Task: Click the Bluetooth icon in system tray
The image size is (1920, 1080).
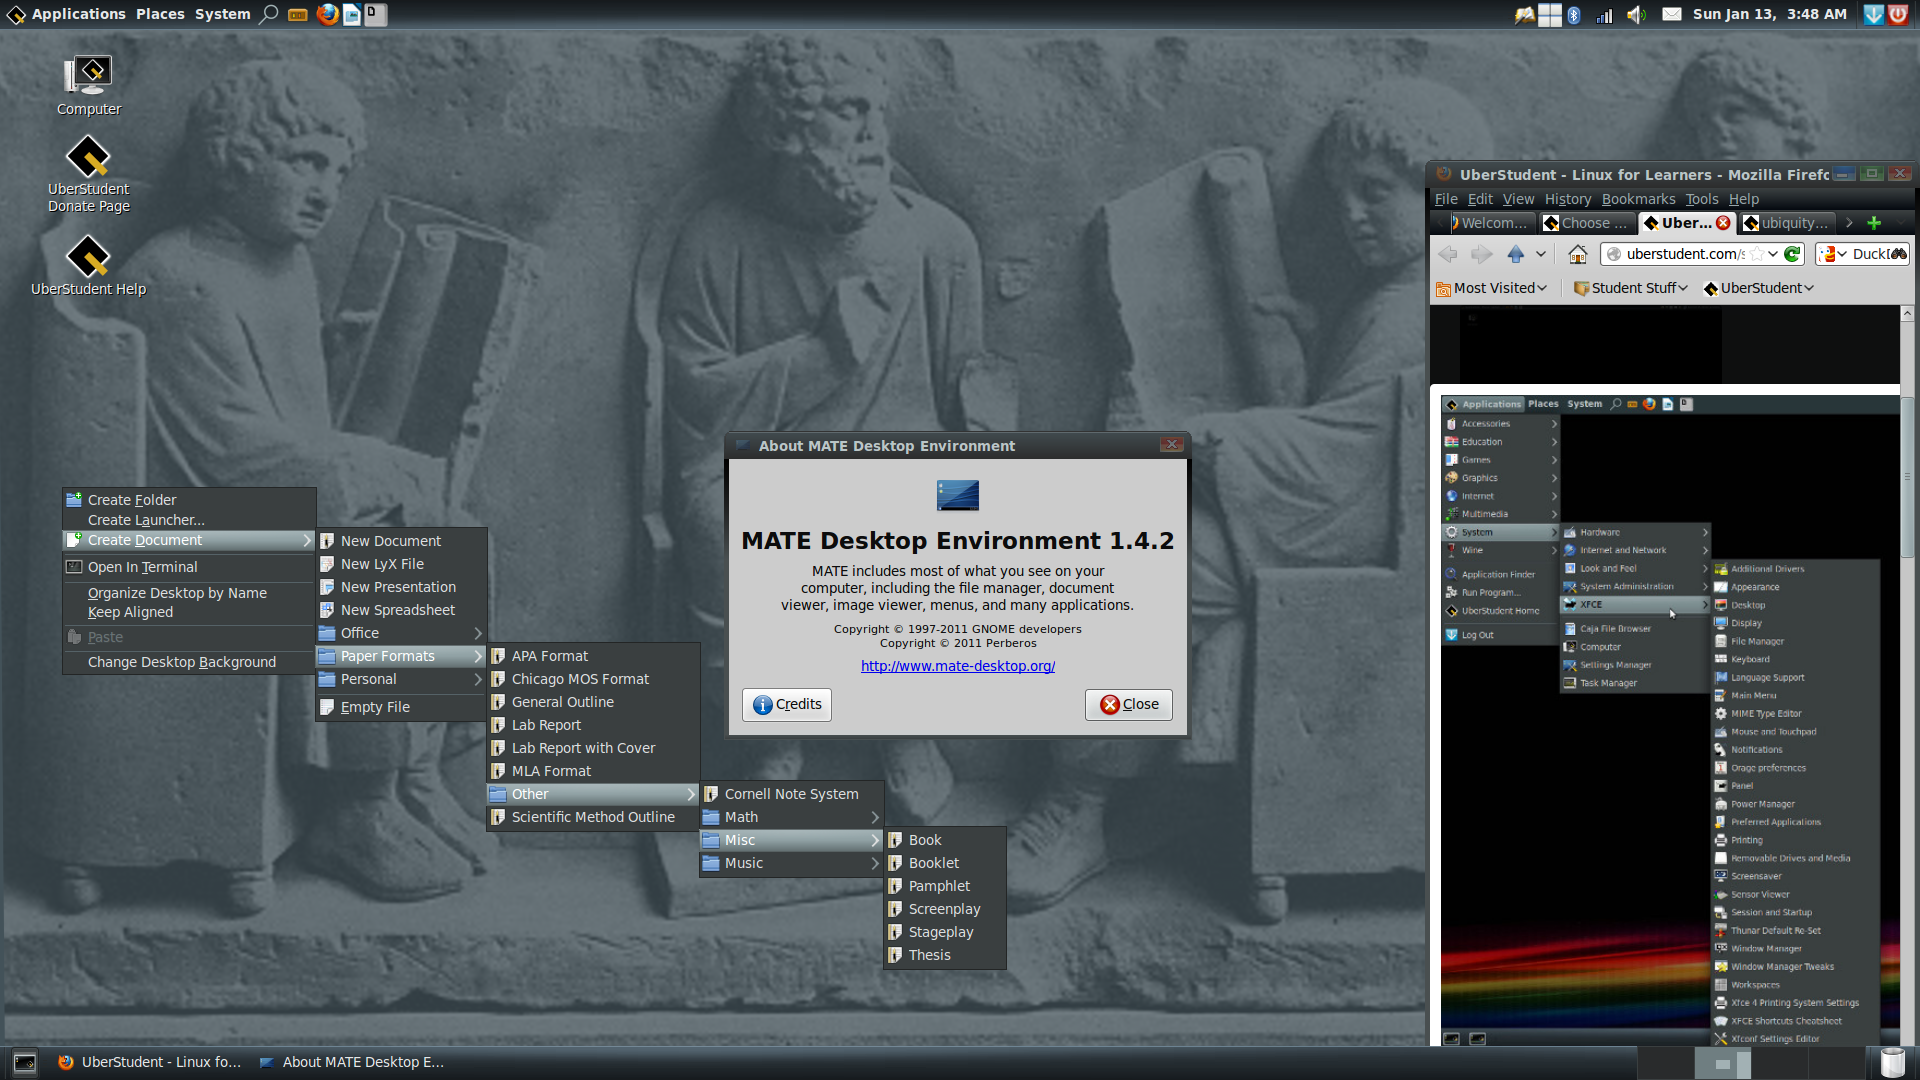Action: (1574, 14)
